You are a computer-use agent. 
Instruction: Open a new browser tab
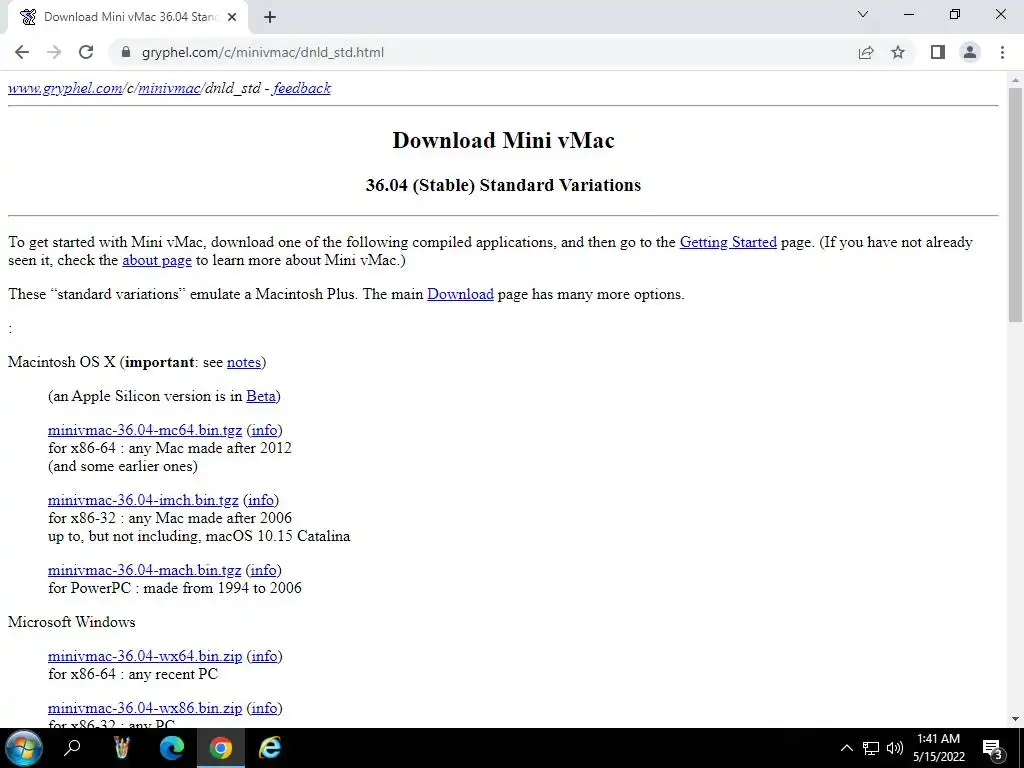(270, 18)
